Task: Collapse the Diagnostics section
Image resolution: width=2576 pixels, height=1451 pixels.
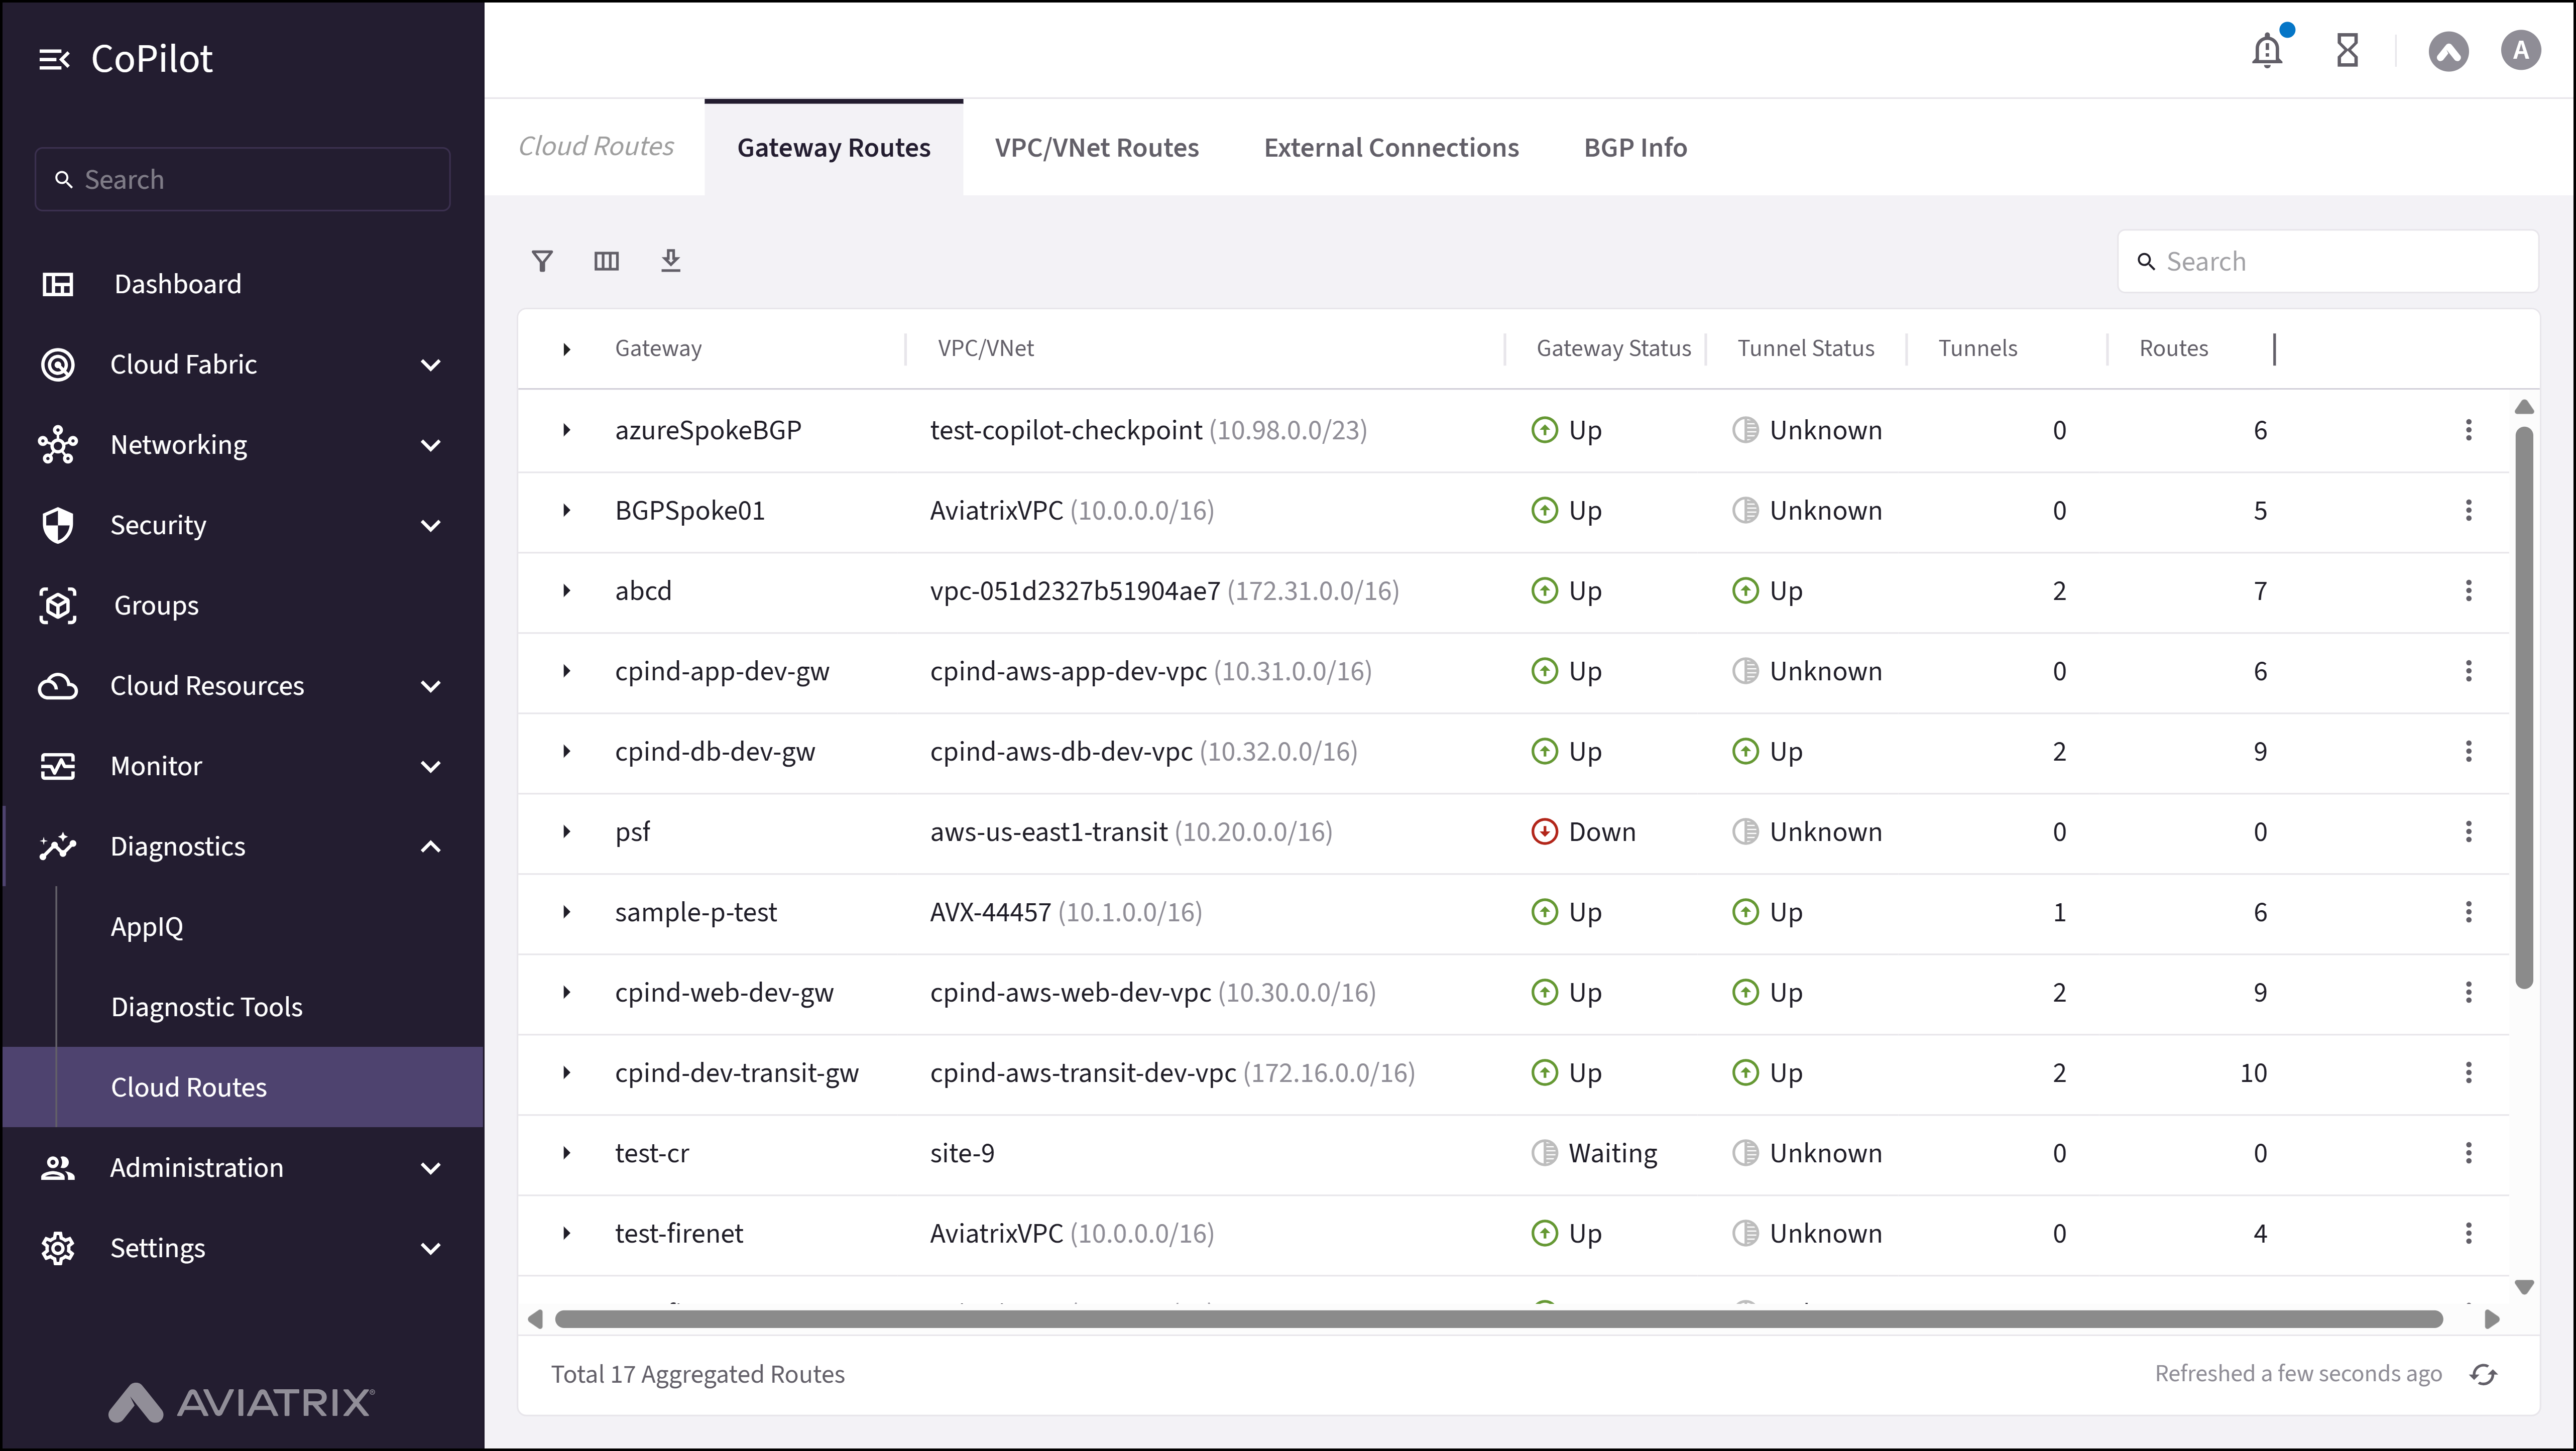Action: point(431,845)
